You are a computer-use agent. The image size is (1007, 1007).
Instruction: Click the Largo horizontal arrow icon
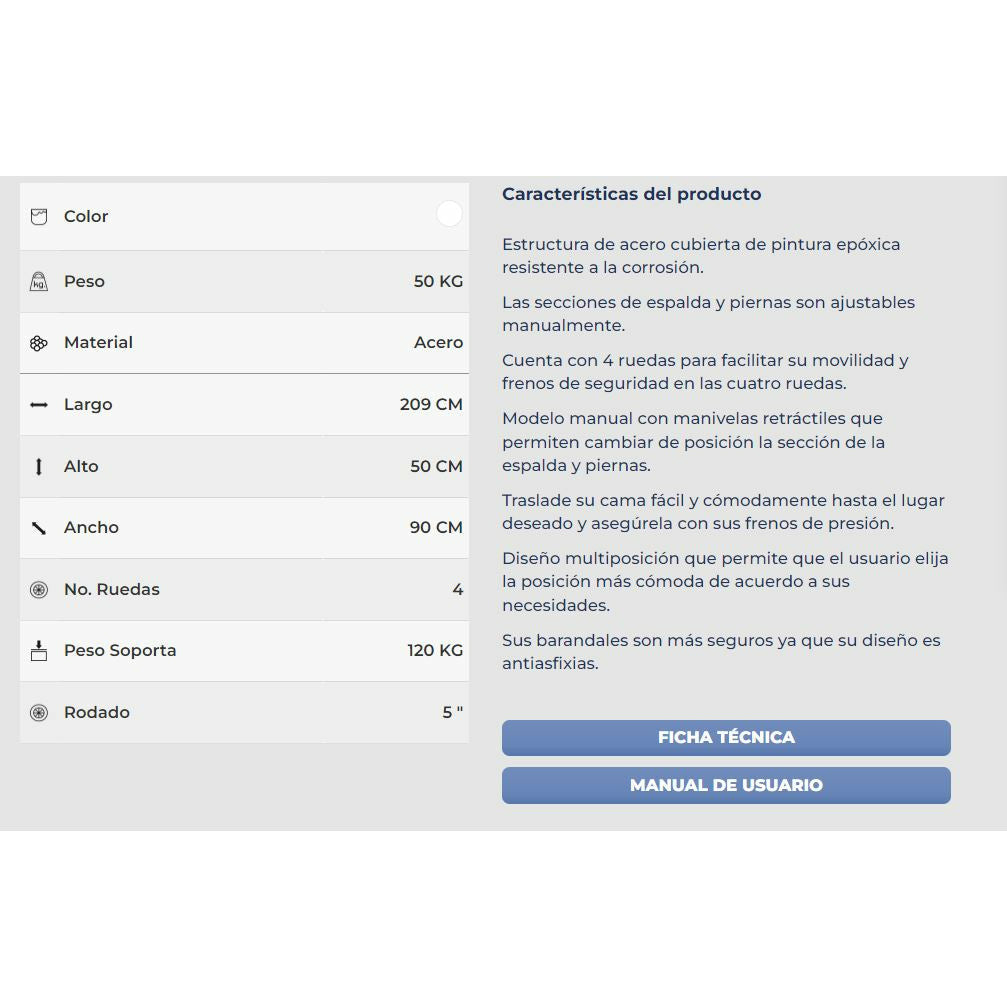tap(39, 405)
